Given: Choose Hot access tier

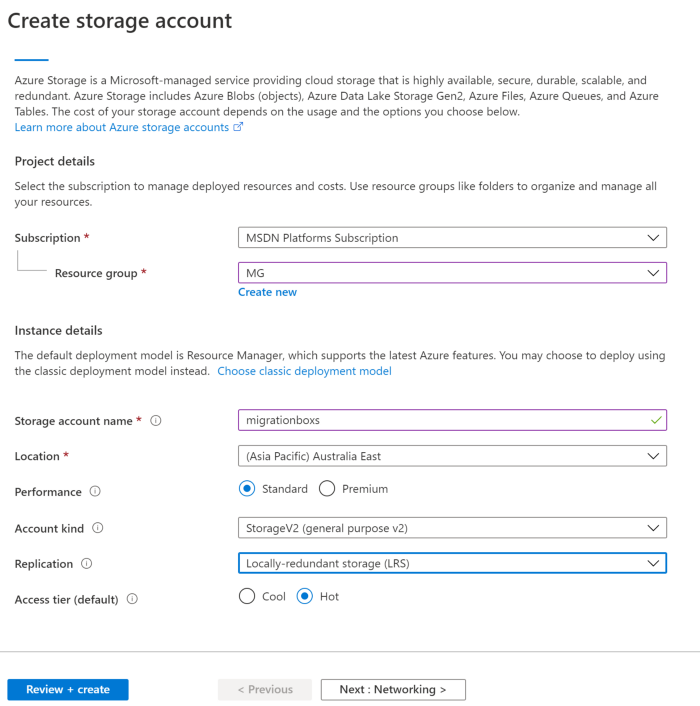Looking at the screenshot, I should pos(305,596).
